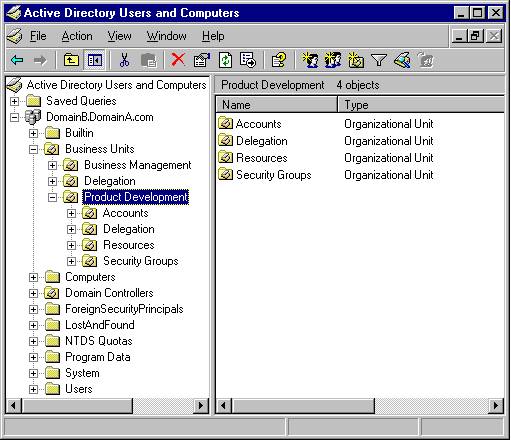Click the Up One Level toolbar icon
Viewport: 511px width, 440px height.
[x=71, y=60]
